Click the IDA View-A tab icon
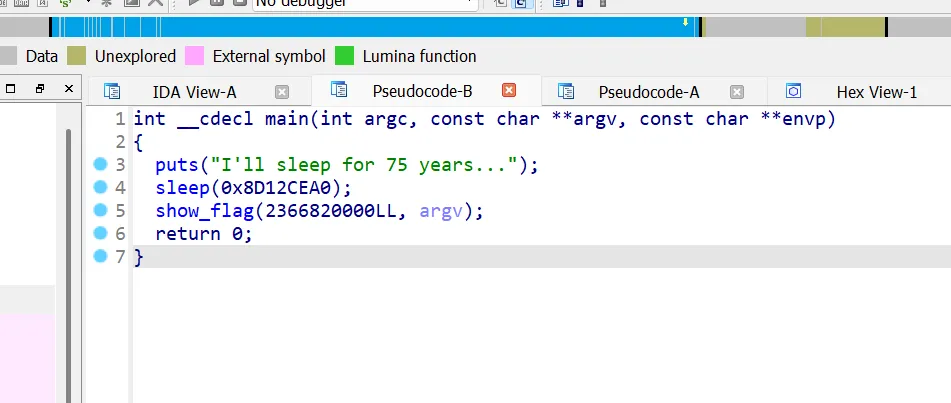The height and width of the screenshot is (403, 951). click(112, 92)
